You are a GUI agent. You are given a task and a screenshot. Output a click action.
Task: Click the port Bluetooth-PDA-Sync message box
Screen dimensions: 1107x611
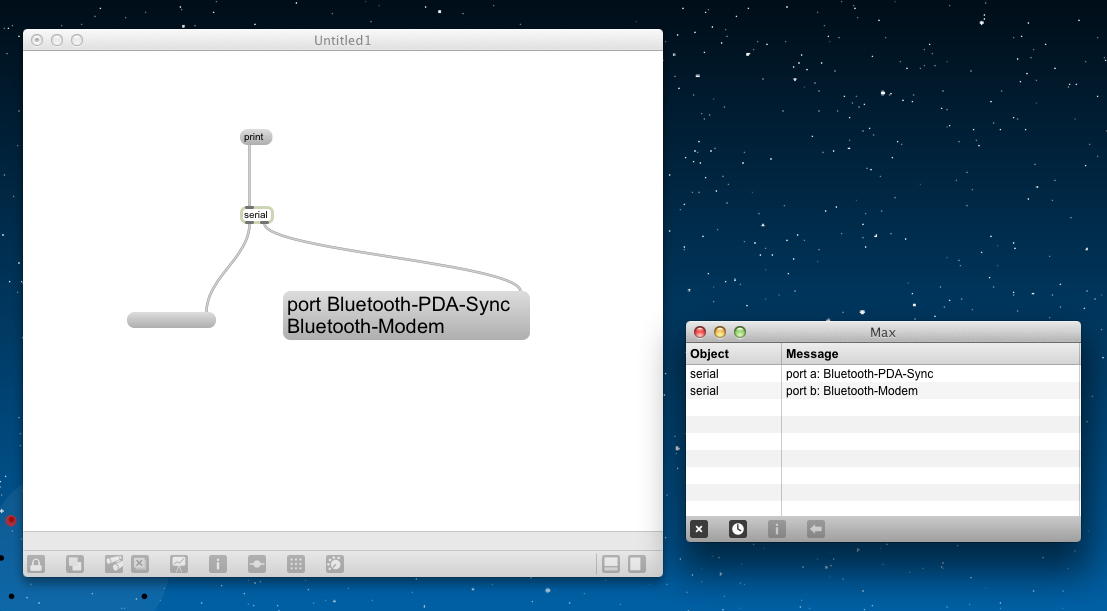[406, 315]
